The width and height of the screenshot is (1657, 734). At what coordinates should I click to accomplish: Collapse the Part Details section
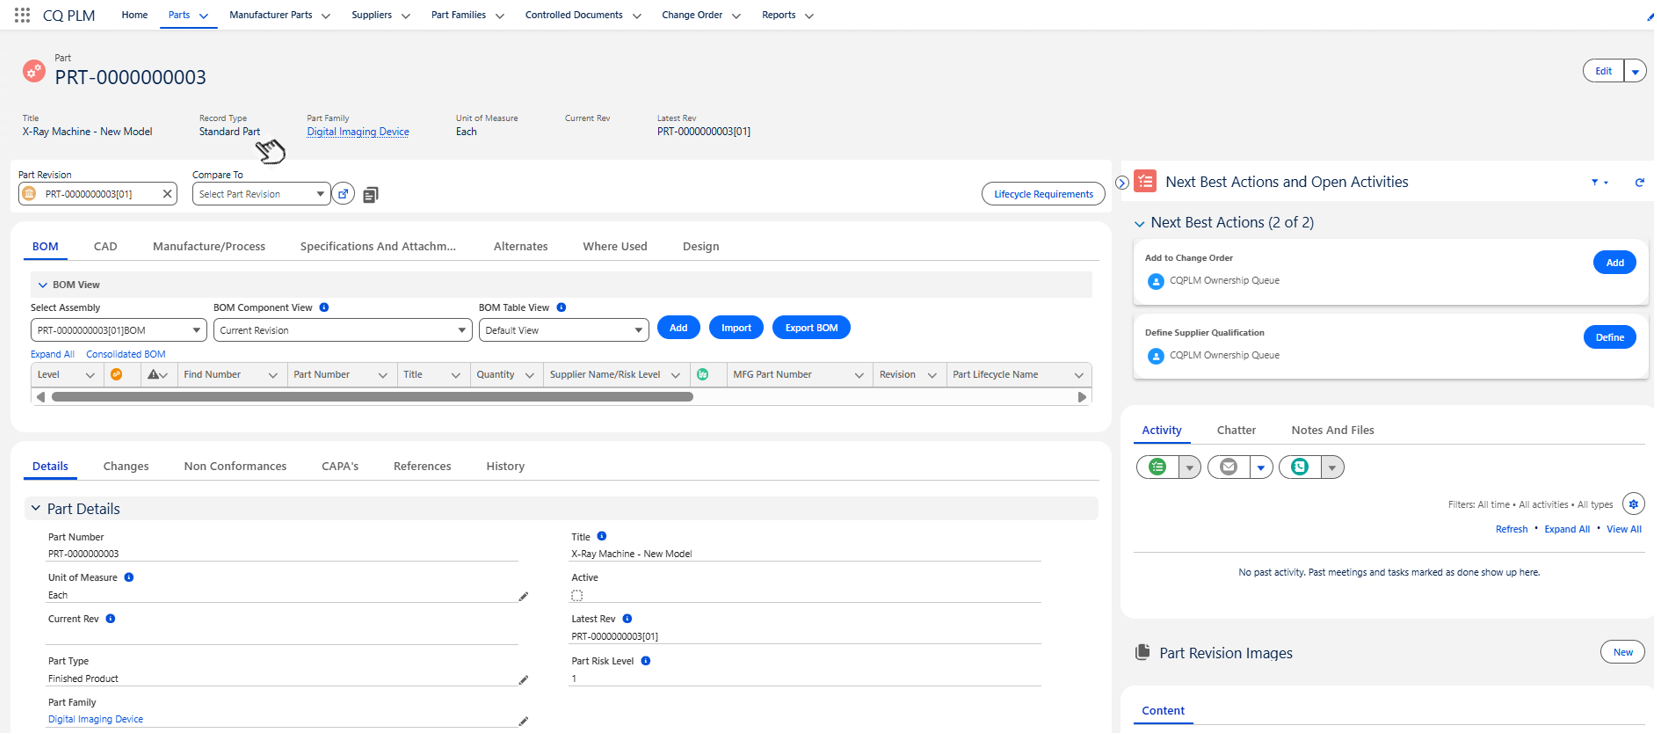coord(36,509)
